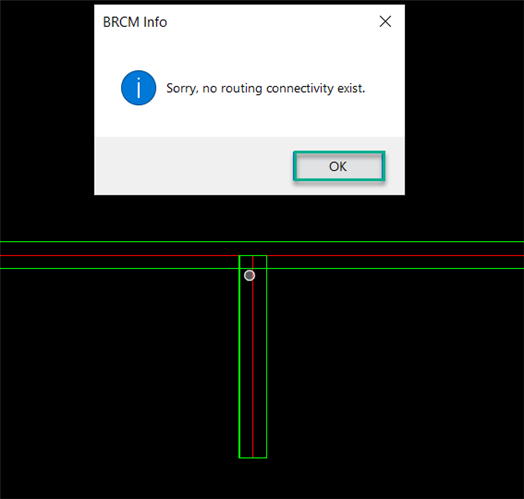The image size is (524, 499).
Task: Select the red vertical centerline below the circle
Action: pos(253,368)
